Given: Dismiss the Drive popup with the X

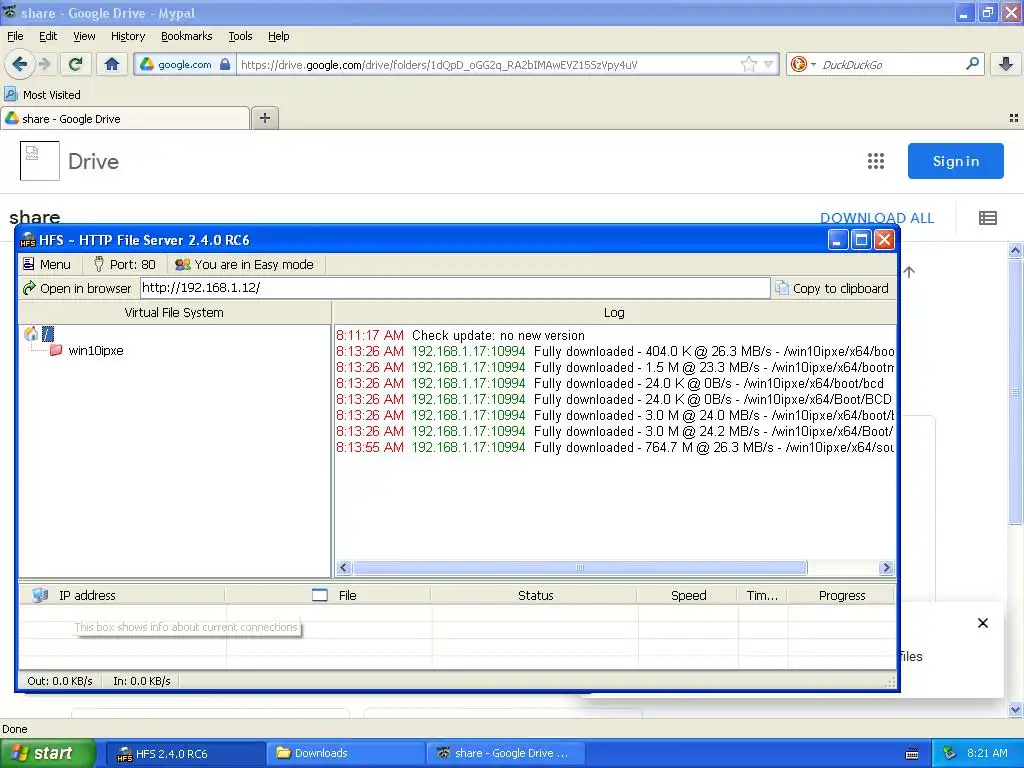Looking at the screenshot, I should [x=983, y=623].
